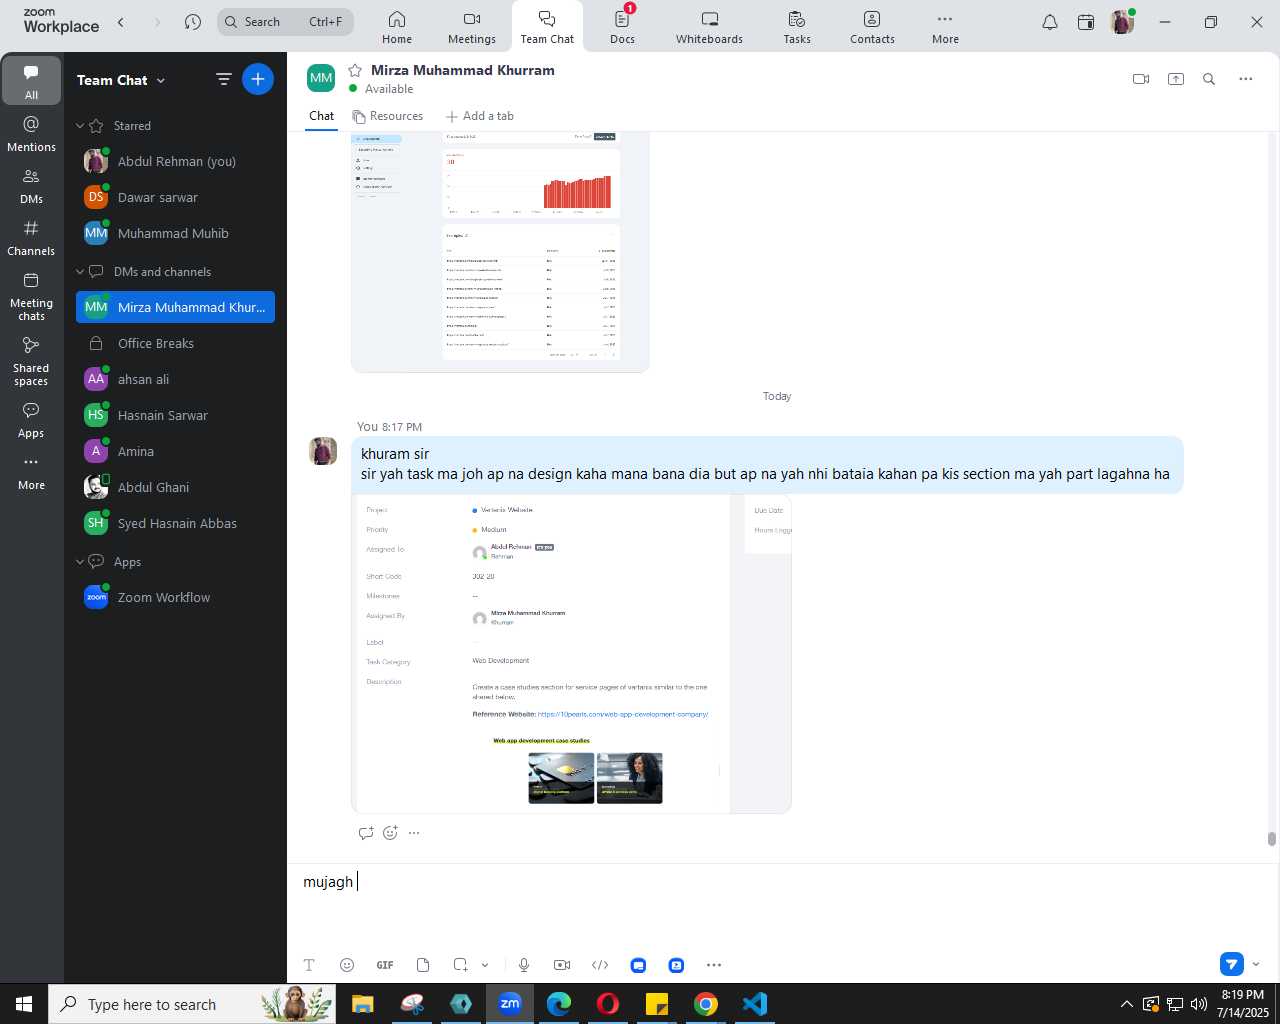Image resolution: width=1280 pixels, height=1024 pixels.
Task: Open the emoji picker in composer
Action: coord(347,965)
